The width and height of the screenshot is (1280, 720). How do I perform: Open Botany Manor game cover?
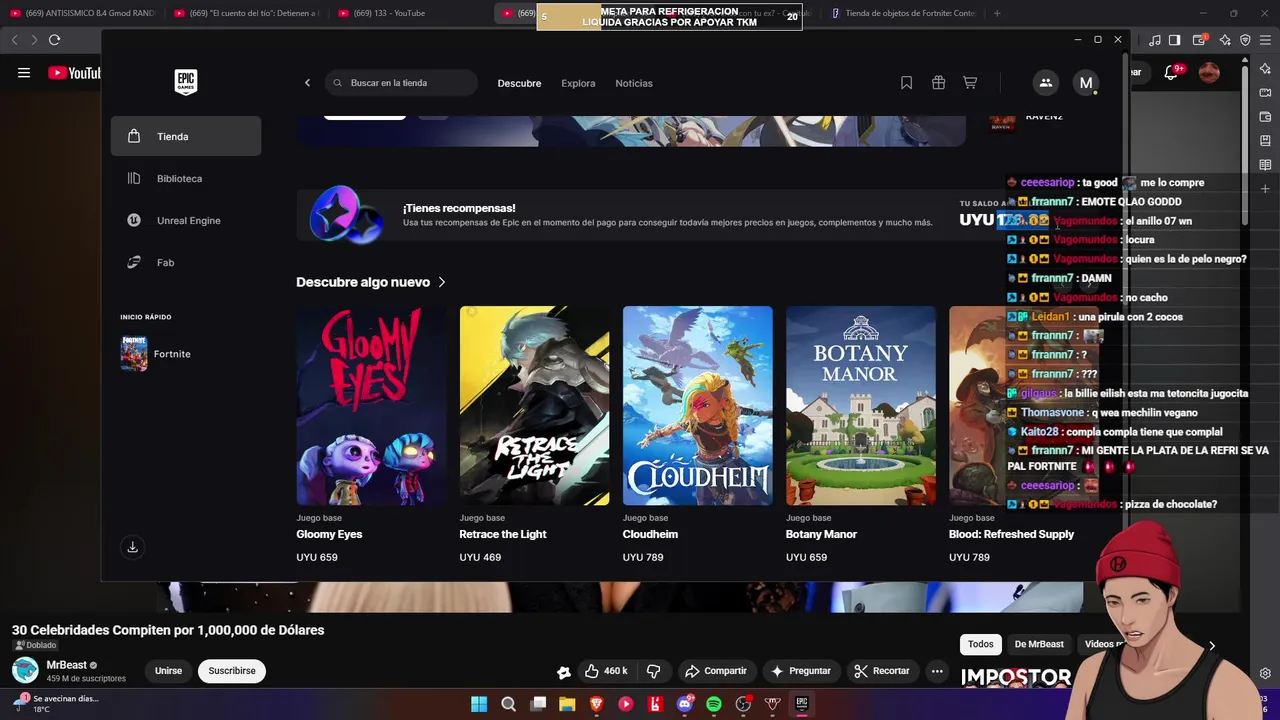pos(860,405)
